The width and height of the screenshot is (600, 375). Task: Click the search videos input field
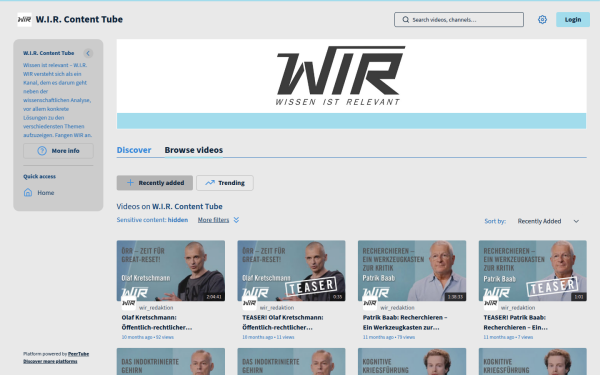coord(459,20)
